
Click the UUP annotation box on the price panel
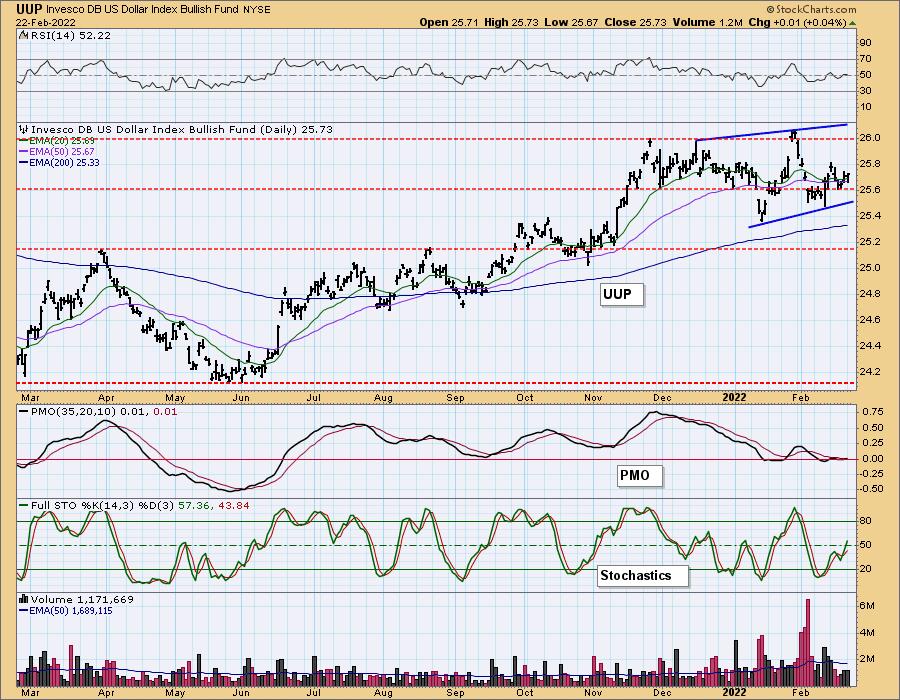(x=622, y=295)
